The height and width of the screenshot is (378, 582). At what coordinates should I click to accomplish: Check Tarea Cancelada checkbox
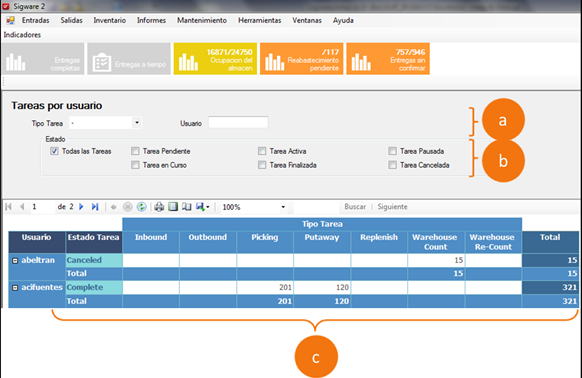pos(392,165)
